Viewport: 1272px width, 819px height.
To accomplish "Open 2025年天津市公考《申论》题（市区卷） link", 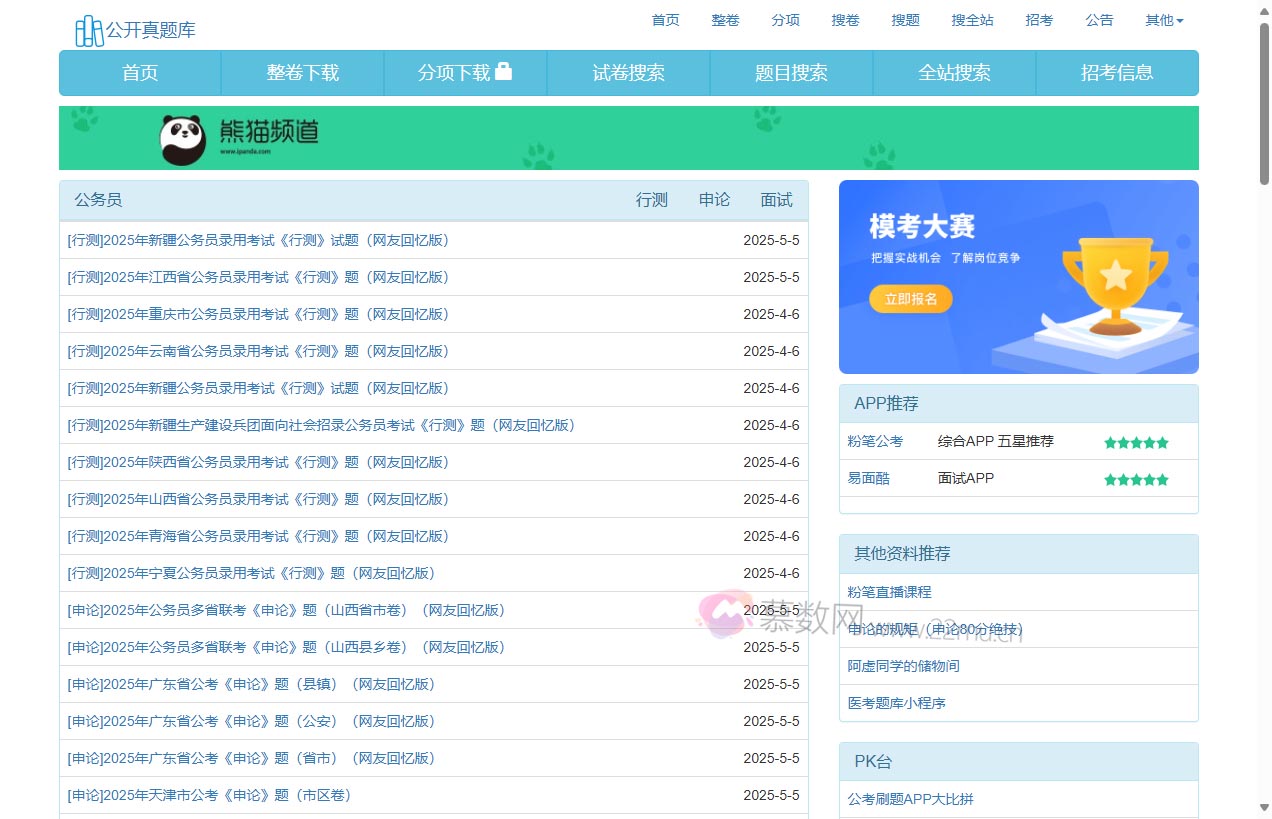I will (209, 795).
